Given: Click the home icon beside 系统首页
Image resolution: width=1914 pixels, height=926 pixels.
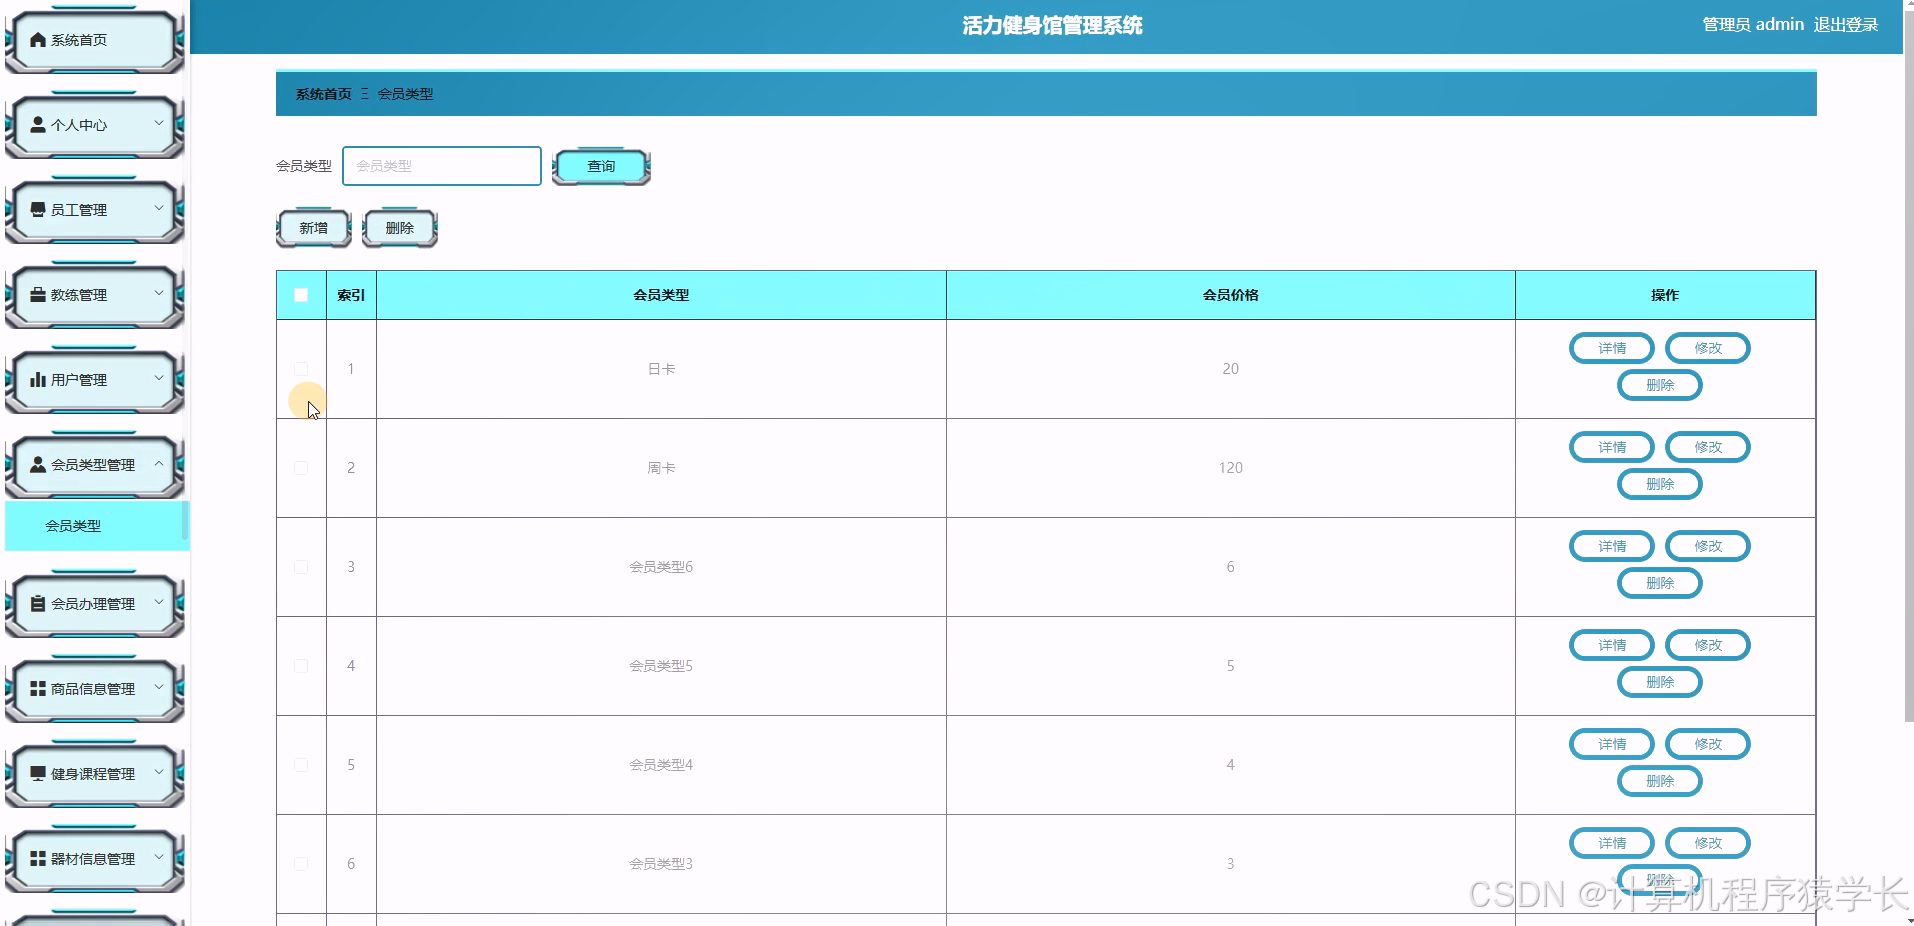Looking at the screenshot, I should tap(38, 40).
